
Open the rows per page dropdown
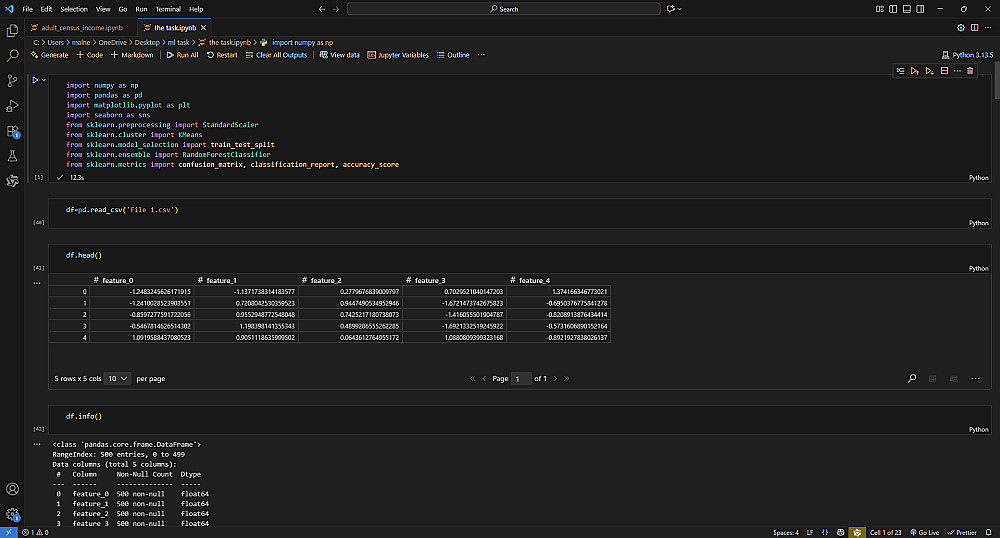coord(118,379)
